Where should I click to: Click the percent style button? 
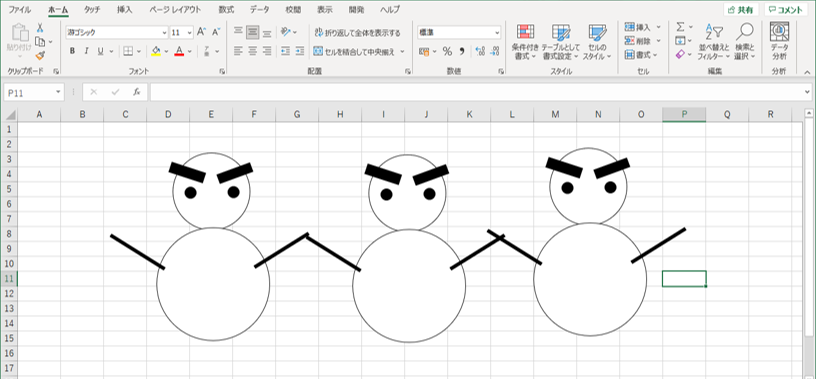[x=447, y=51]
